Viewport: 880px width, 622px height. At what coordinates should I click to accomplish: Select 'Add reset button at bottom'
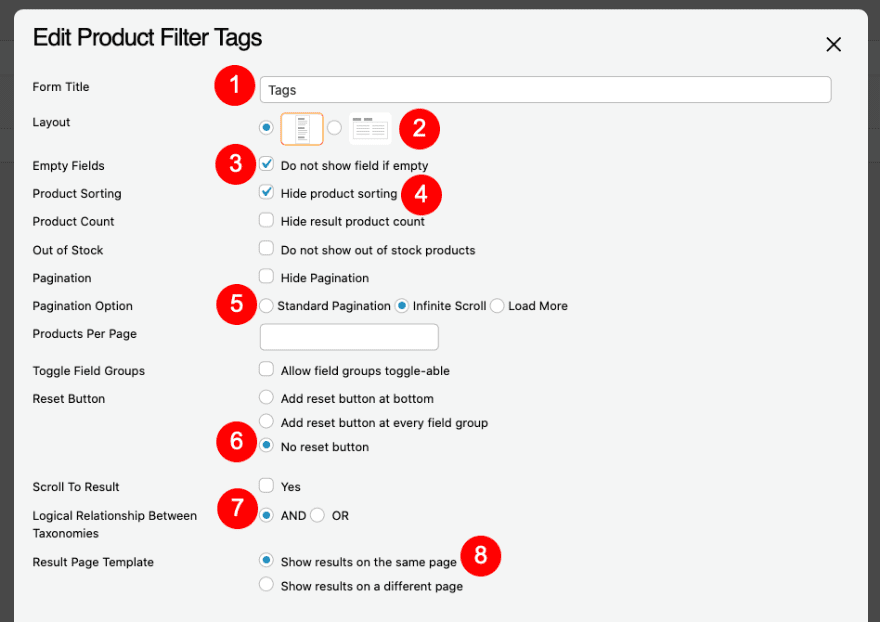click(x=266, y=398)
